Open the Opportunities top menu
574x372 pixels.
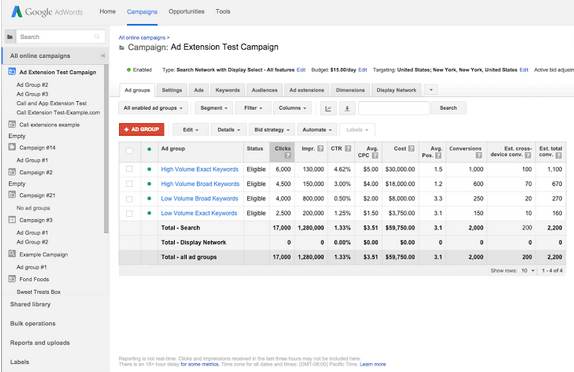186,12
